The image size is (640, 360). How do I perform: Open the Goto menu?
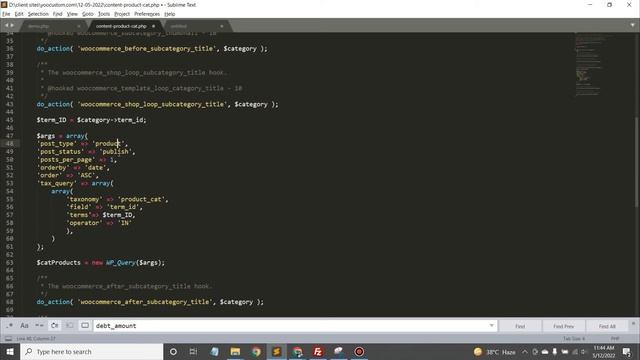88,14
